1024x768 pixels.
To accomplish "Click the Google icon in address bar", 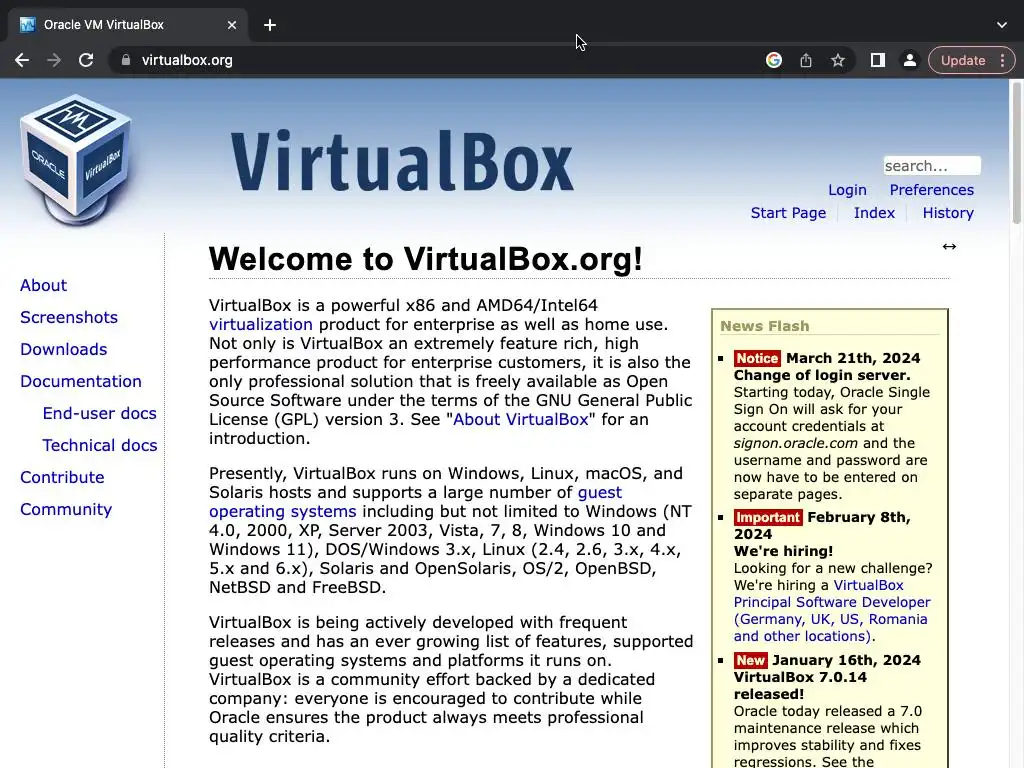I will click(x=774, y=60).
